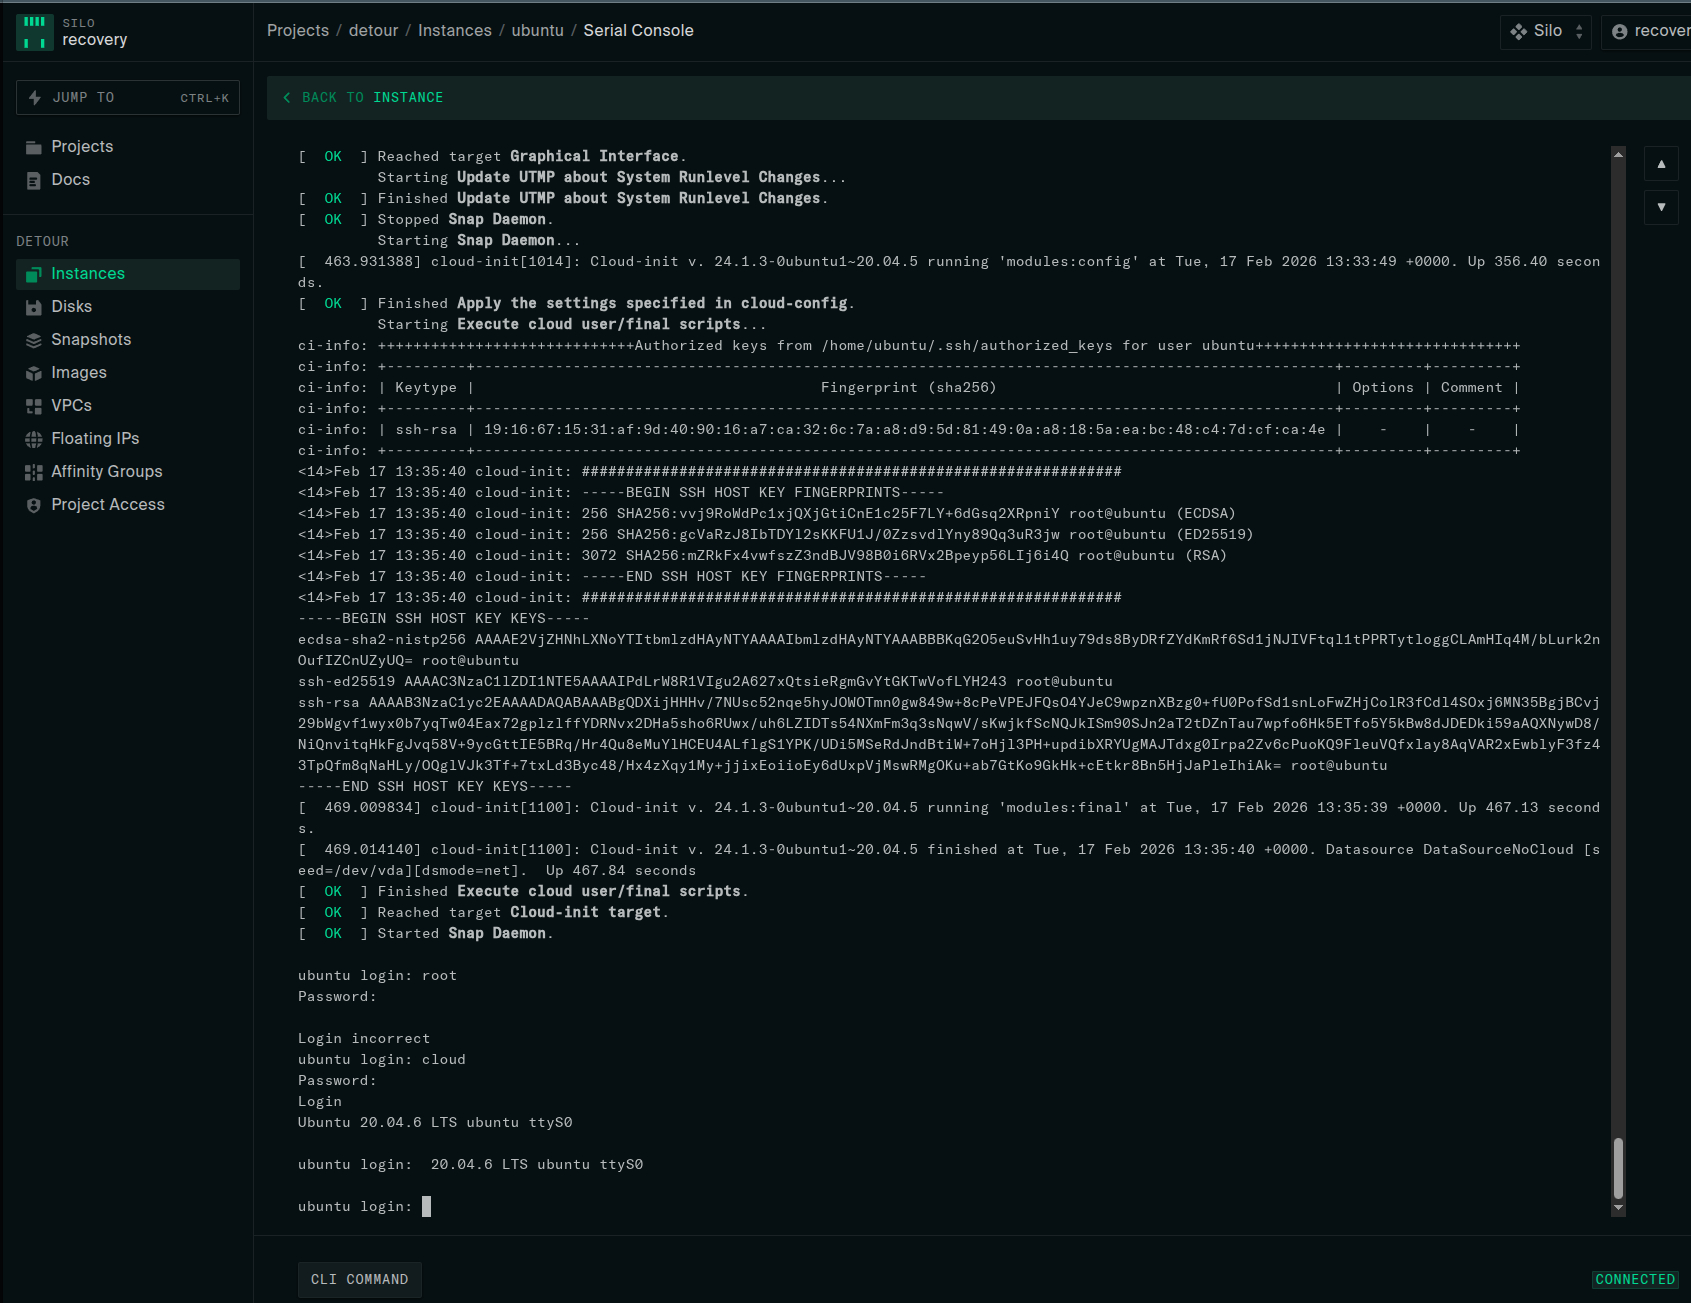Open Project Access shield icon
This screenshot has width=1691, height=1303.
click(x=34, y=505)
